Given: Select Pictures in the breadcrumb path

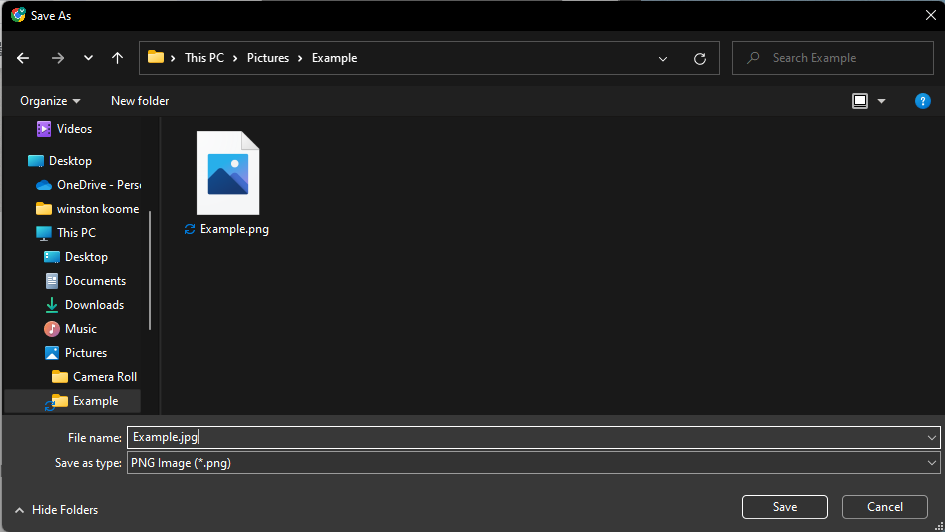Looking at the screenshot, I should [268, 58].
